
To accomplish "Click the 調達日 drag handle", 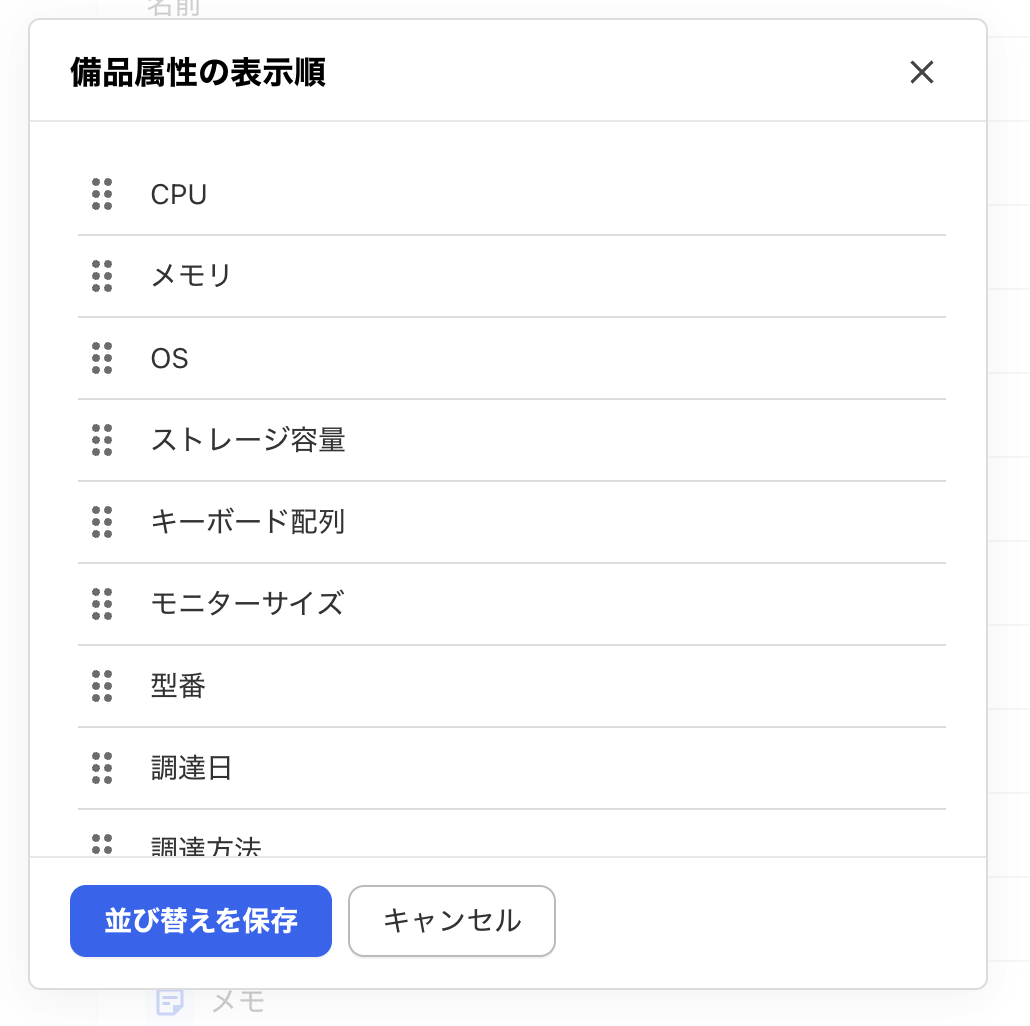I will point(101,768).
